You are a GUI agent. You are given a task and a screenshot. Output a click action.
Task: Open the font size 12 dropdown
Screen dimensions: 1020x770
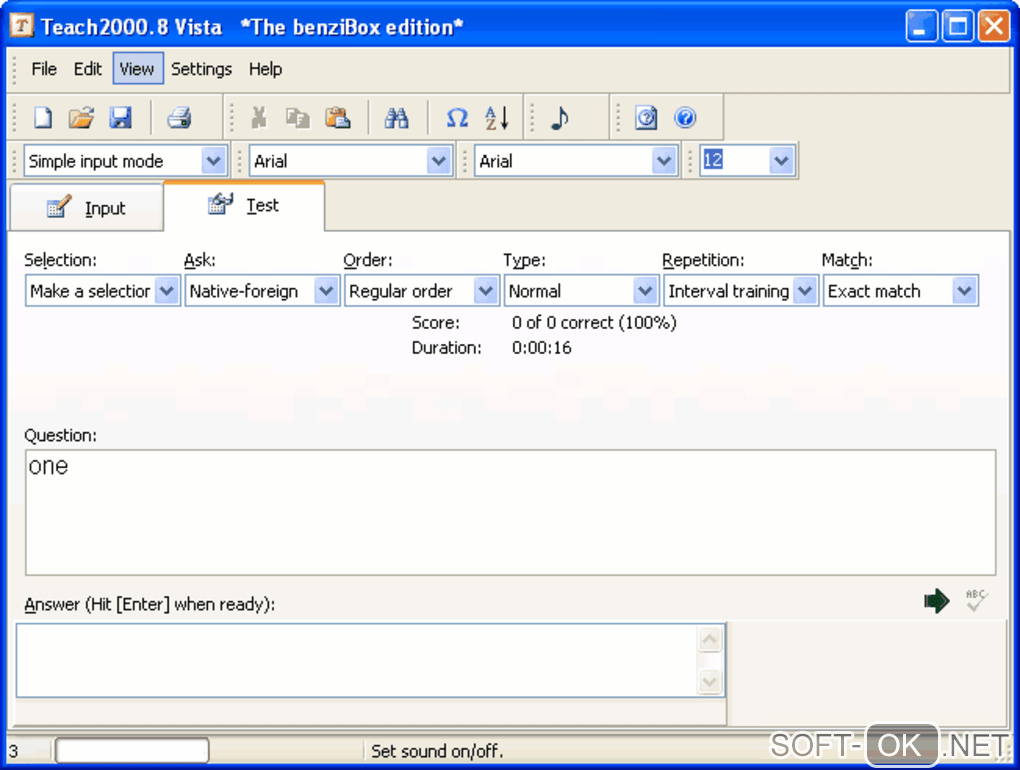(781, 161)
